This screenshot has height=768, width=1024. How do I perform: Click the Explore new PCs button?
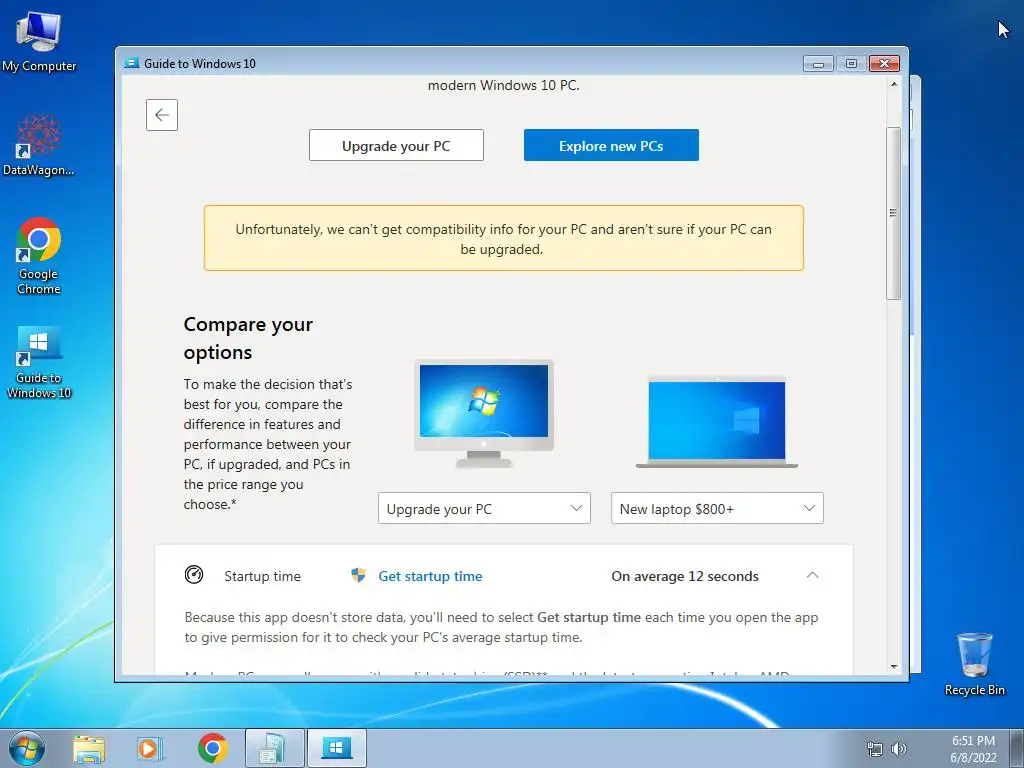point(611,145)
